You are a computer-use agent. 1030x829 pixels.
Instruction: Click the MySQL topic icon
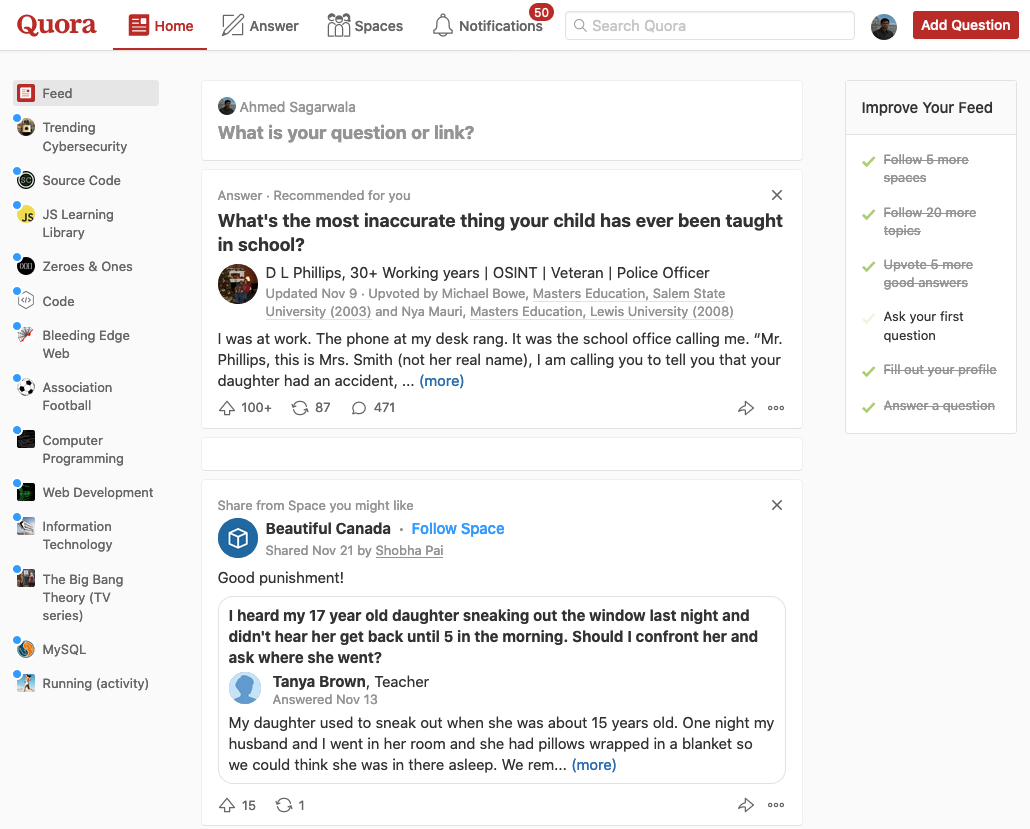coord(26,649)
